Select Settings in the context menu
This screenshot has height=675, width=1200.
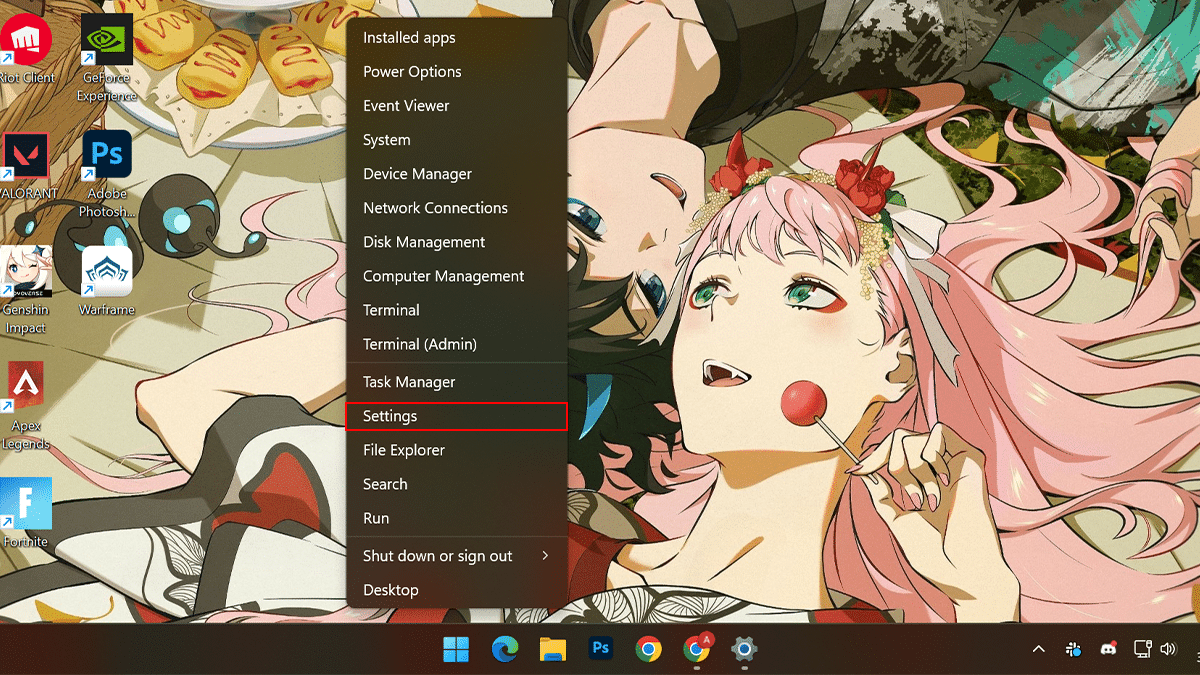coord(457,416)
